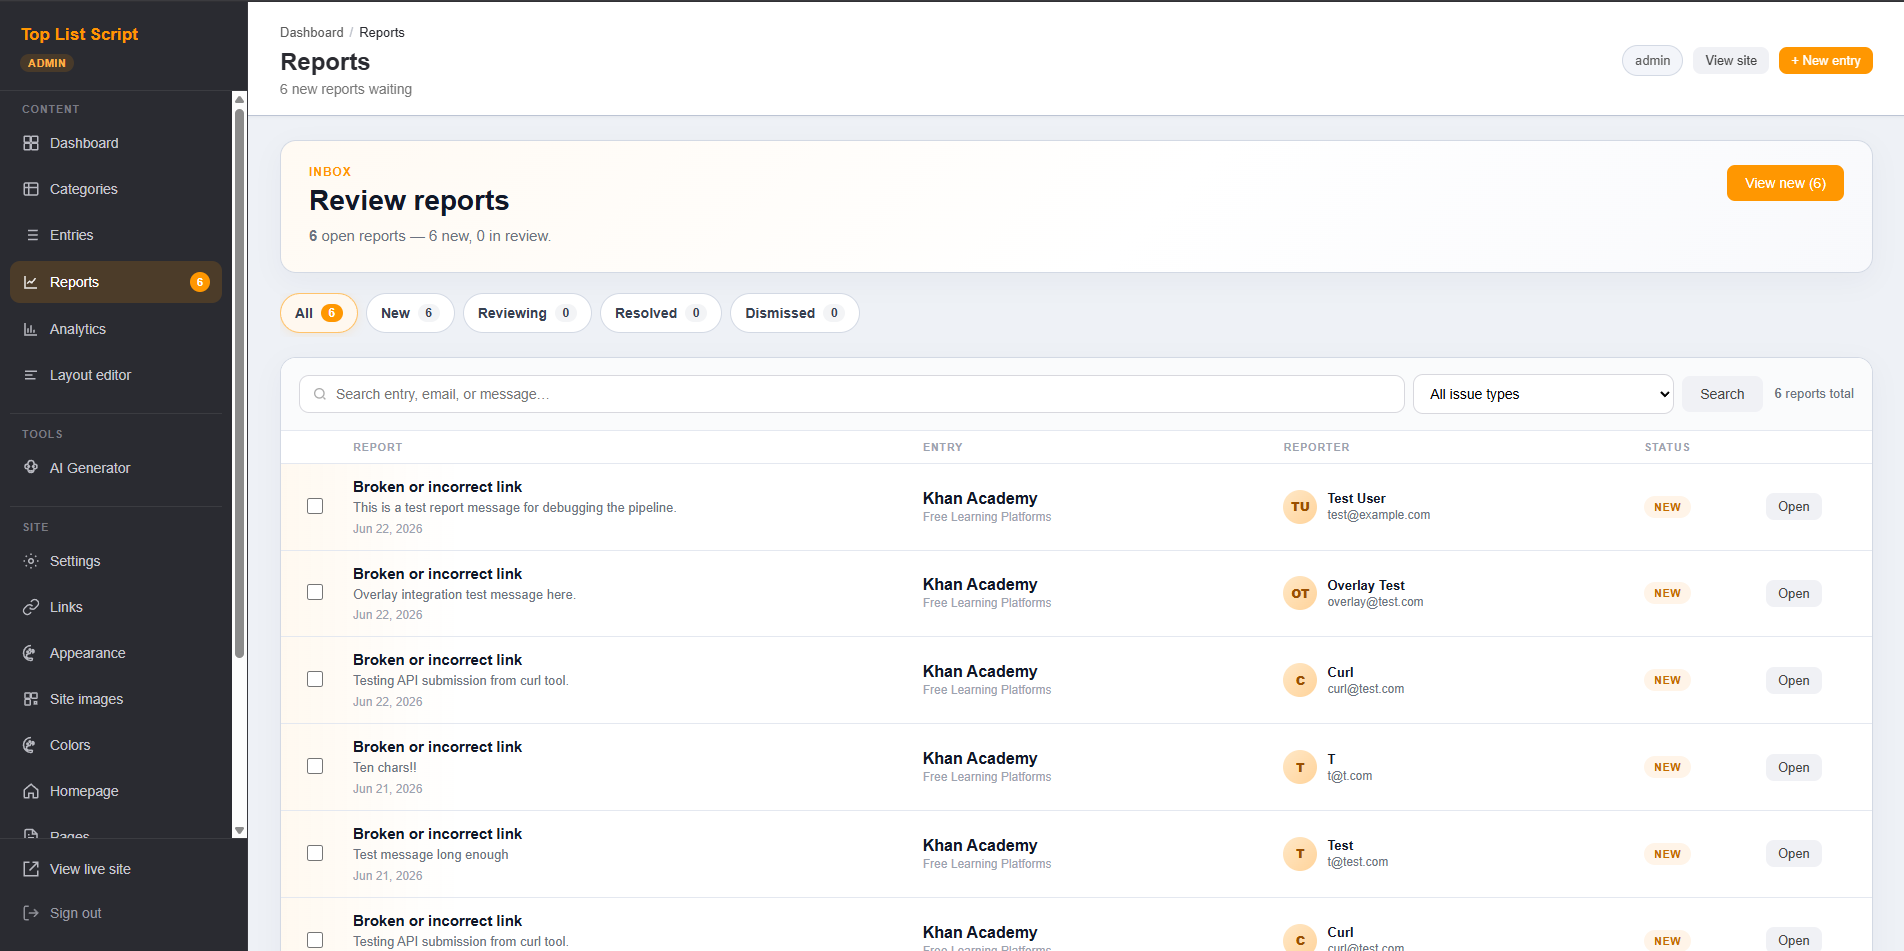Open Analytics in the sidebar menu
The image size is (1904, 951).
(115, 329)
